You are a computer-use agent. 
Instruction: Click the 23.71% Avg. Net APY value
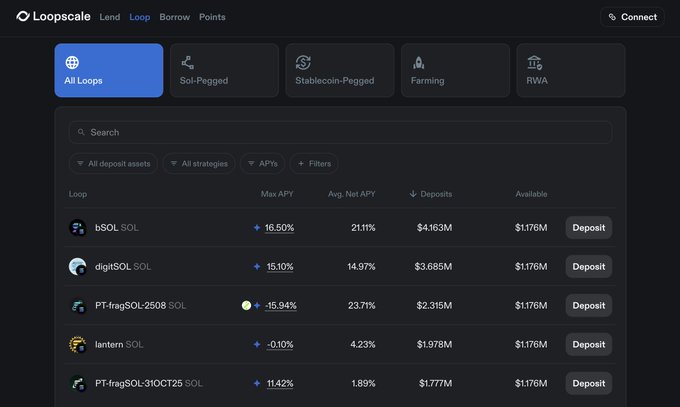(x=362, y=305)
